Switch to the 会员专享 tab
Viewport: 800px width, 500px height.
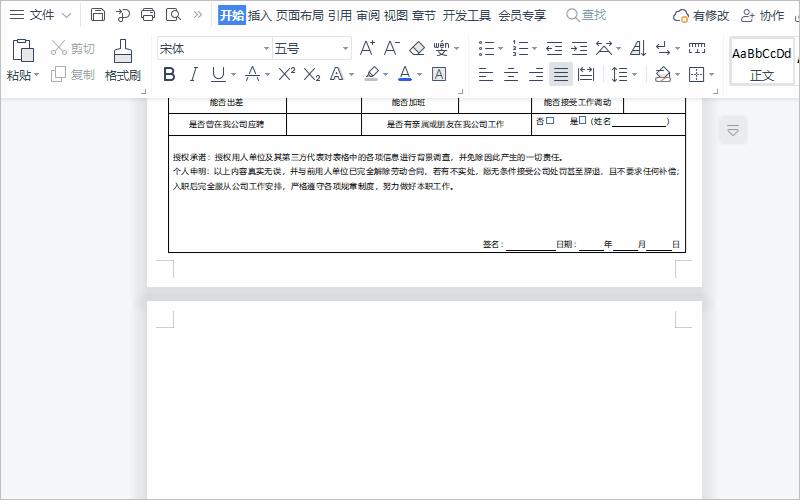[x=522, y=15]
